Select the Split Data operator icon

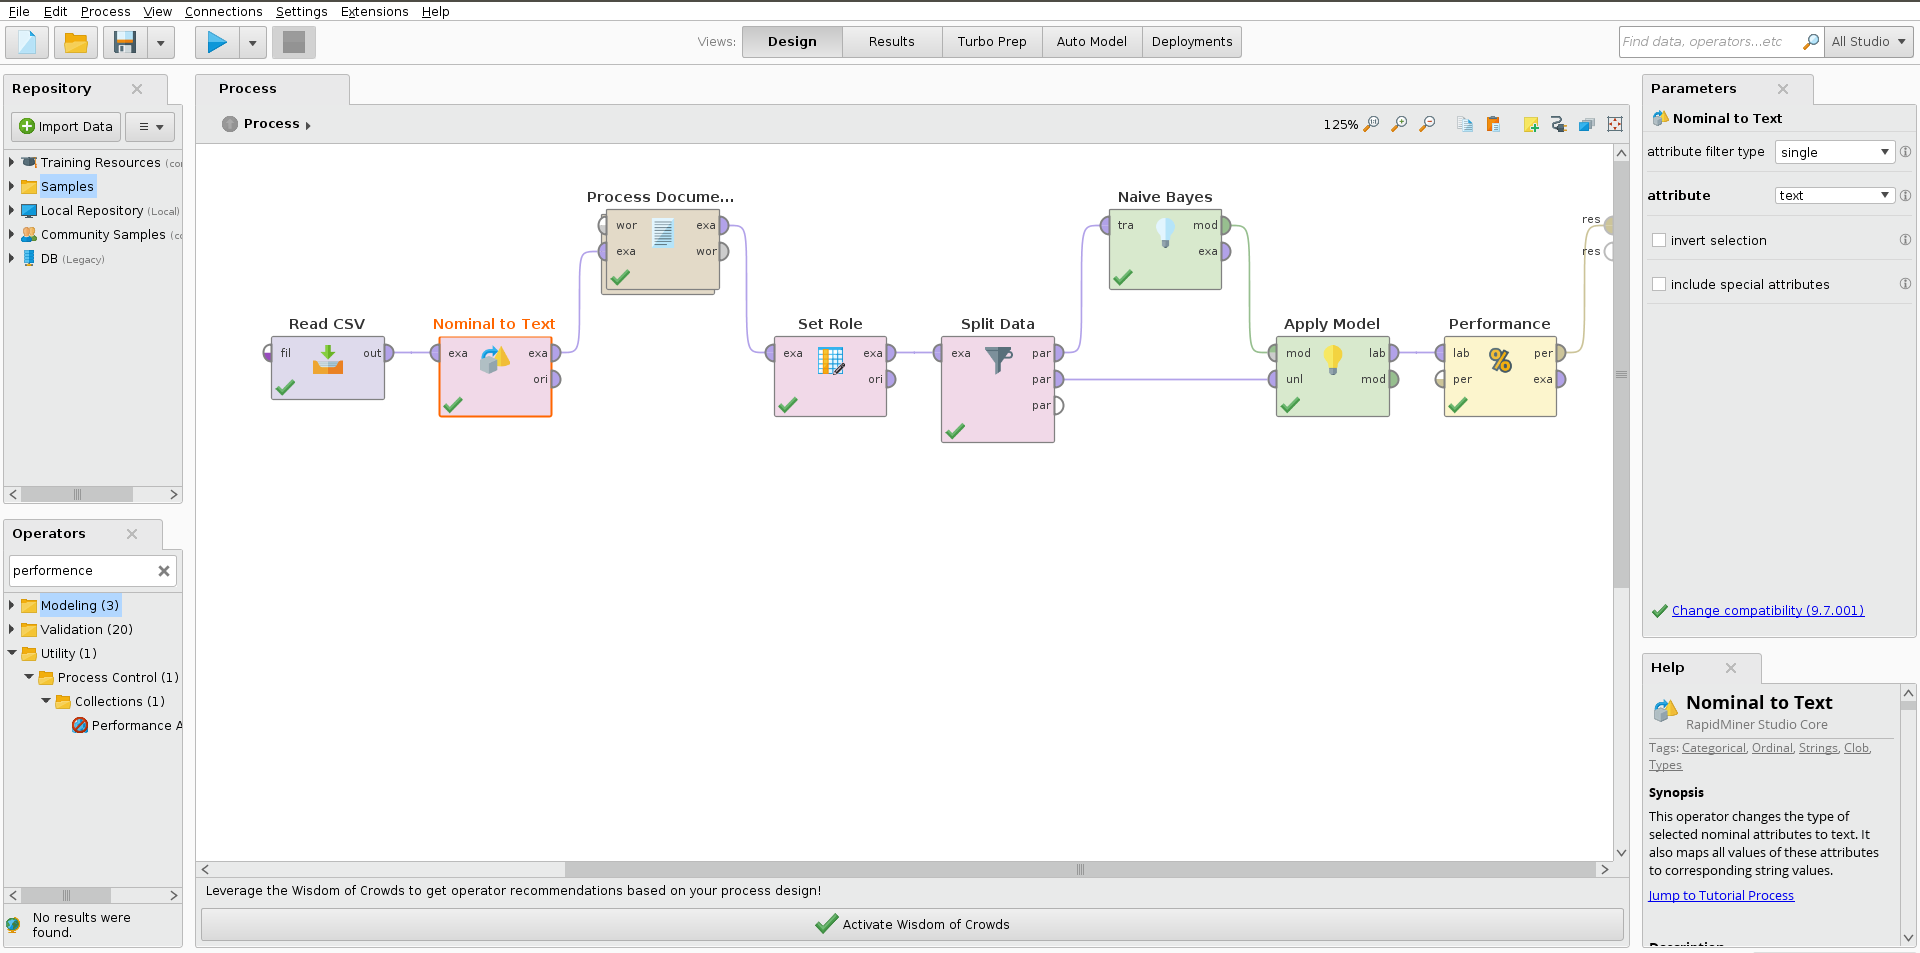(998, 359)
